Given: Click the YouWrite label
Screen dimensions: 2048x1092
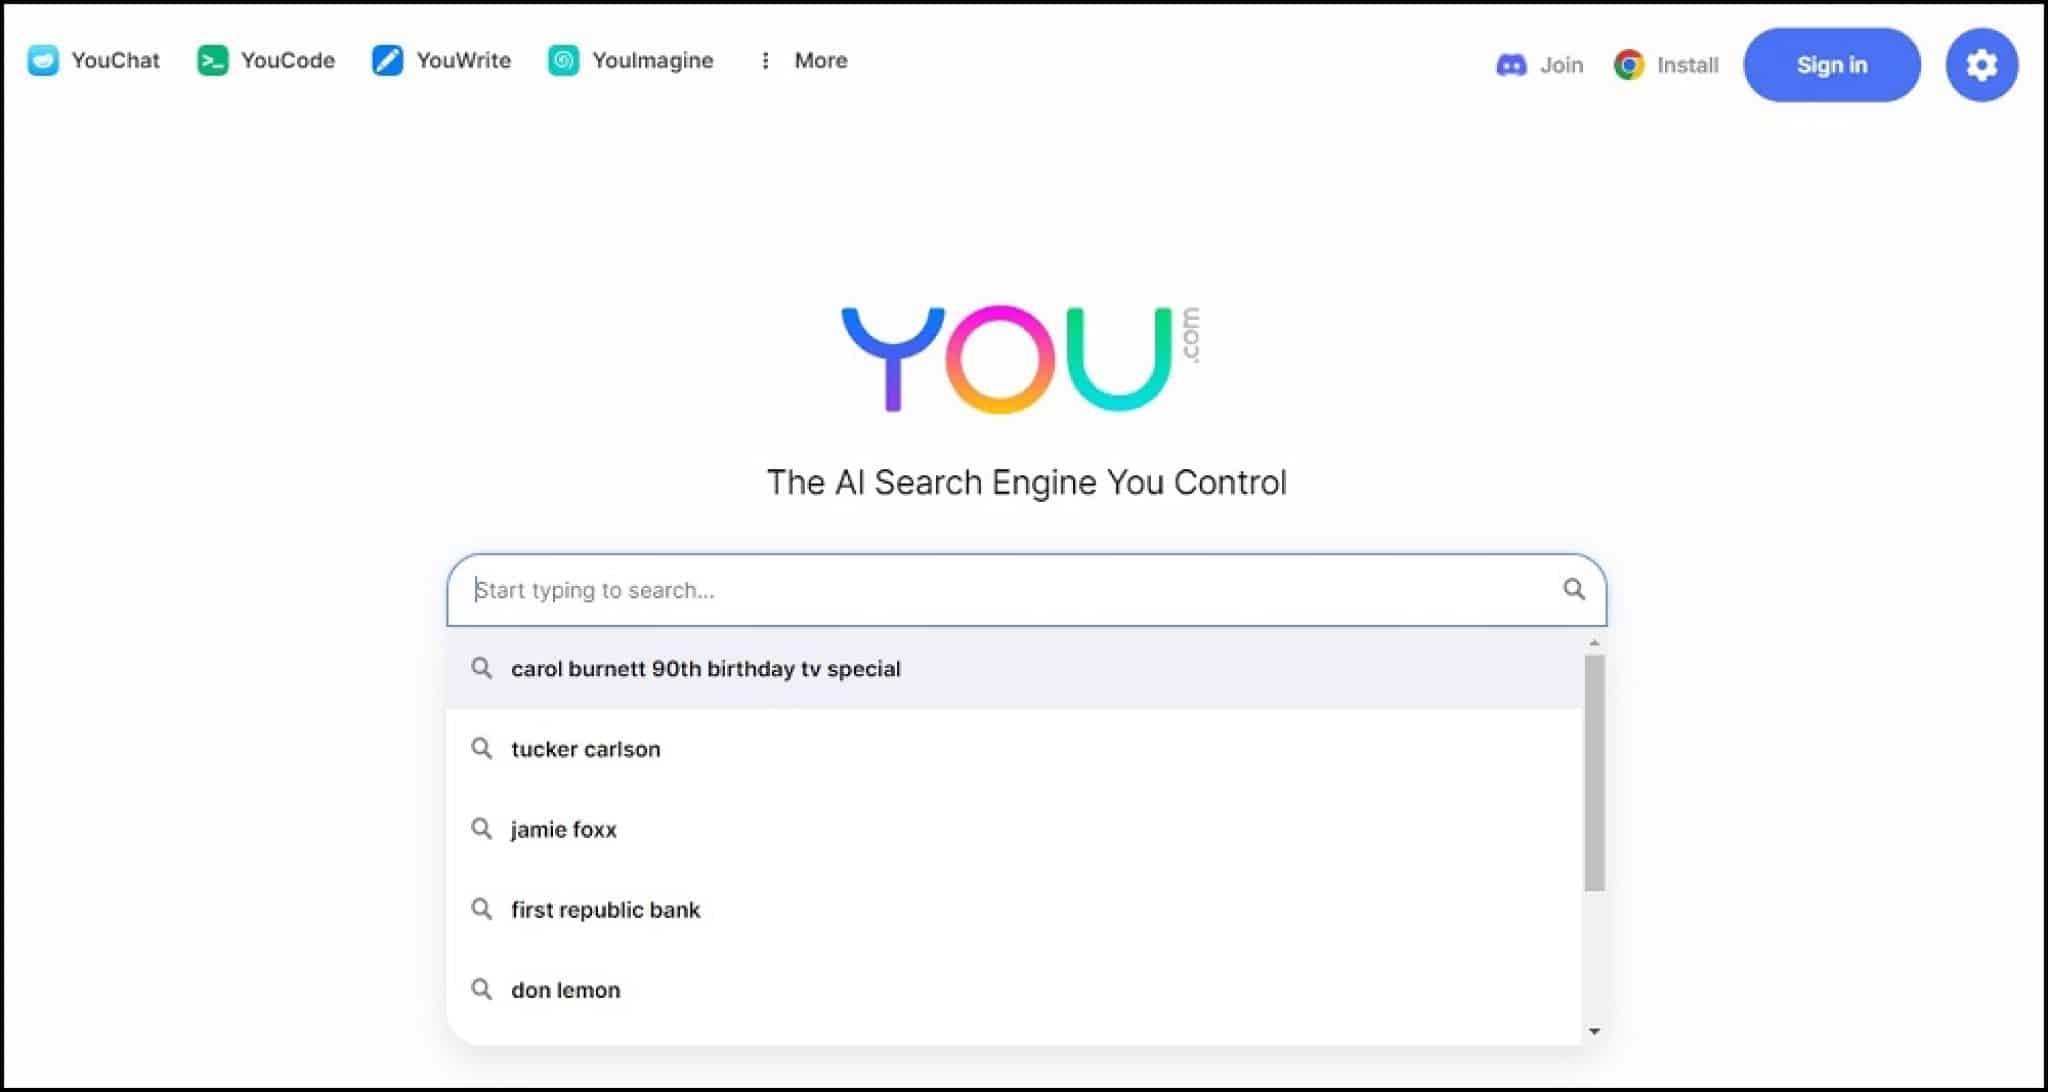Looking at the screenshot, I should tap(464, 61).
